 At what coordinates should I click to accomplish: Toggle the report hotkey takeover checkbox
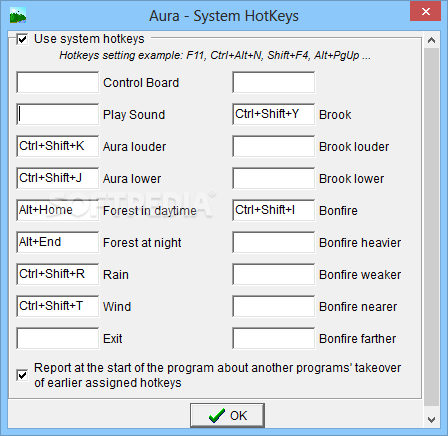coord(22,375)
